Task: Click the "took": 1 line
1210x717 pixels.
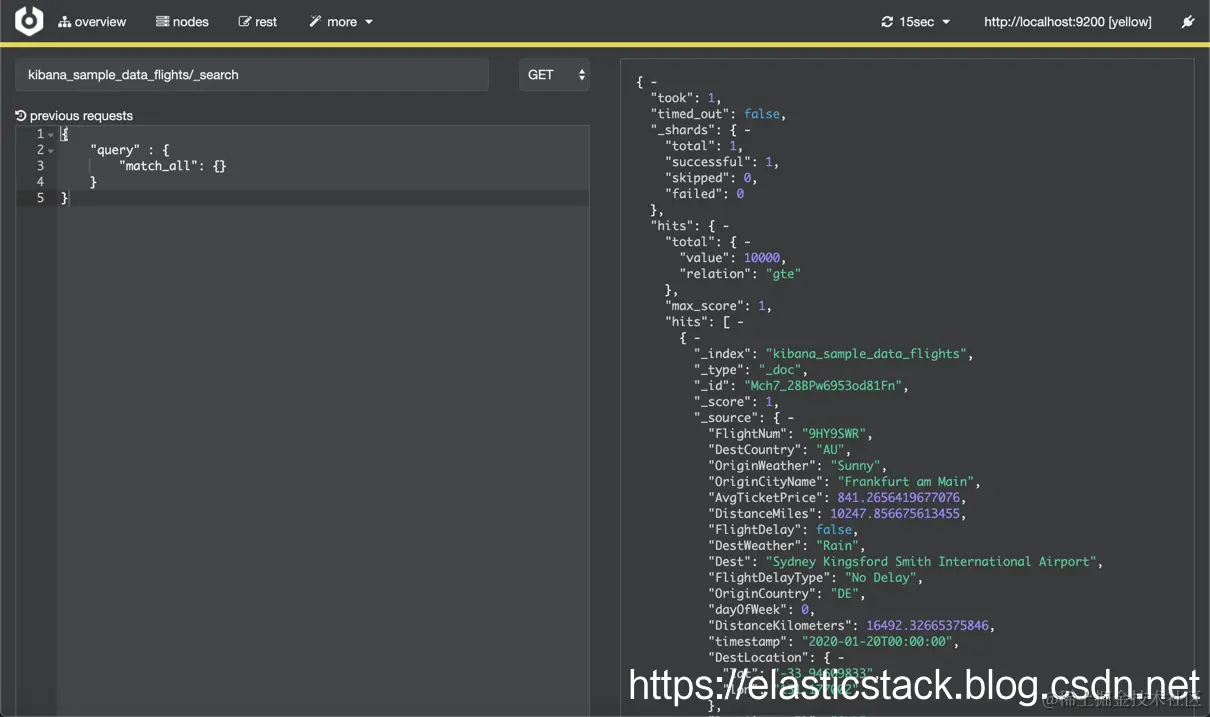Action: point(685,98)
